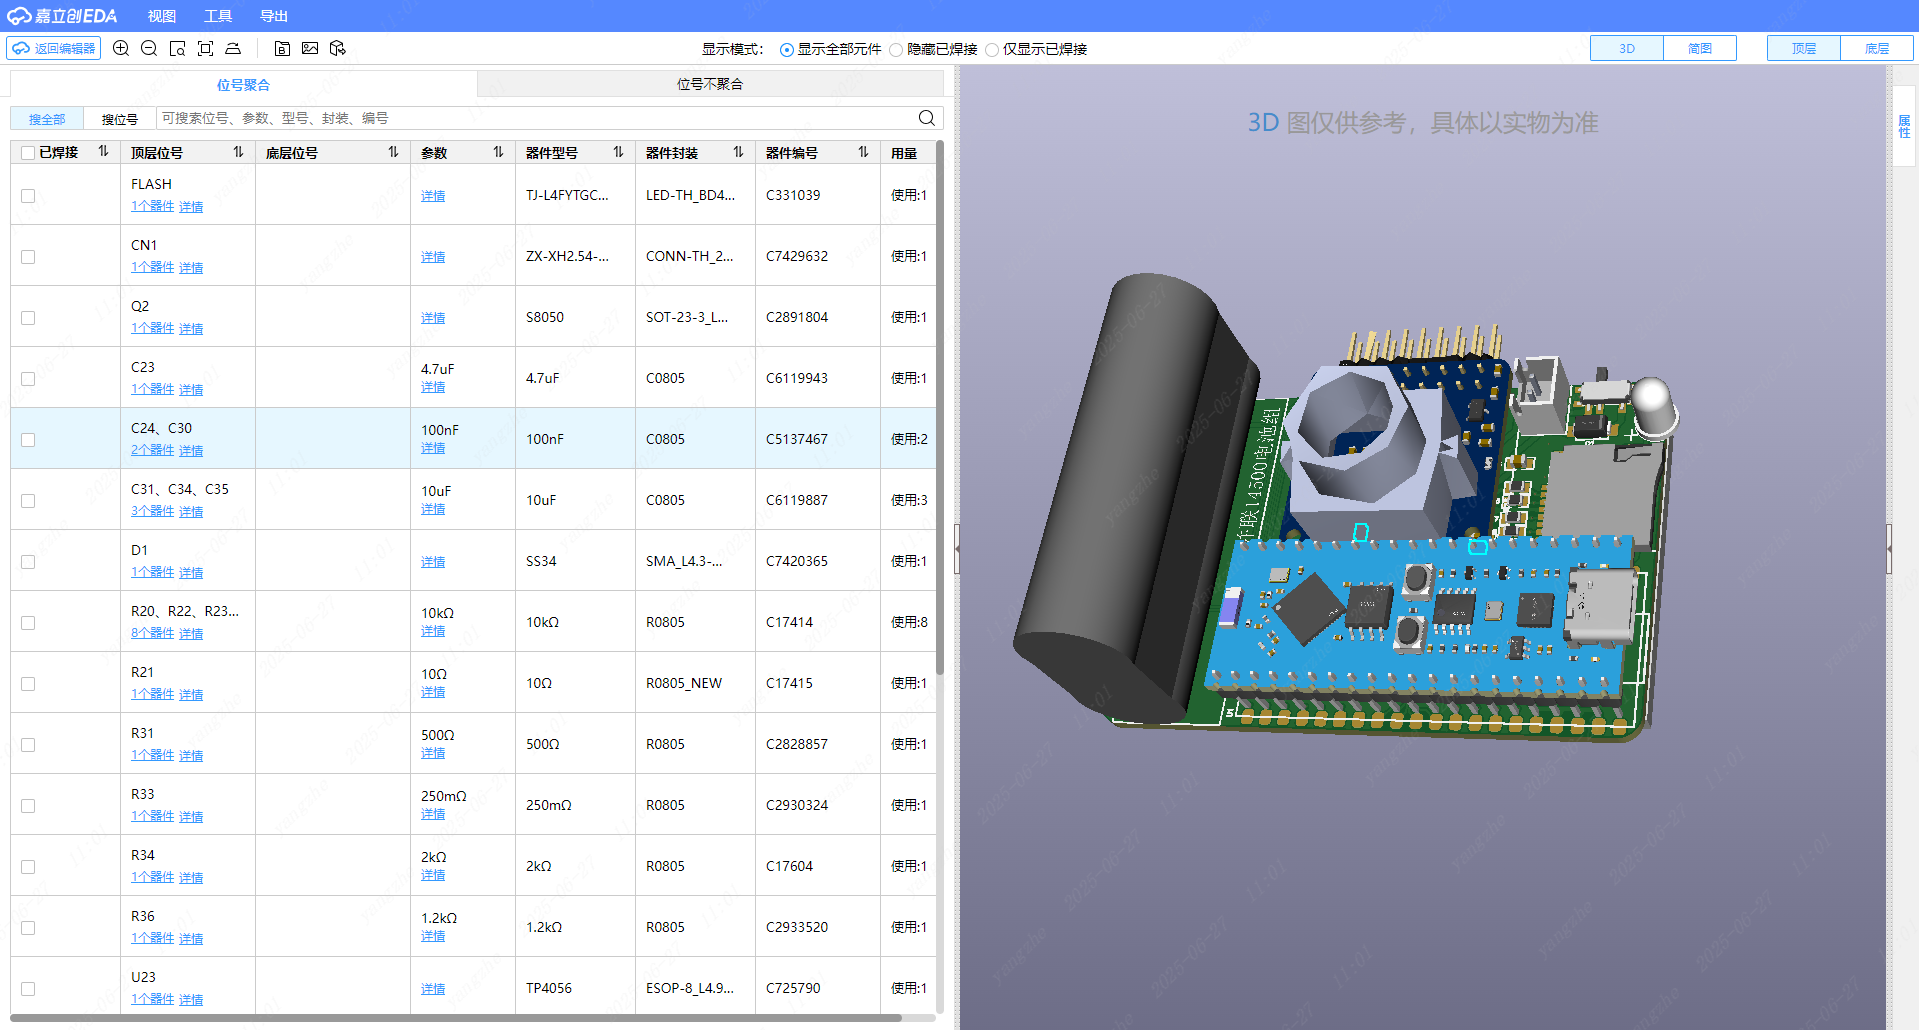Sort by 顶层位号 column arrows

point(238,152)
